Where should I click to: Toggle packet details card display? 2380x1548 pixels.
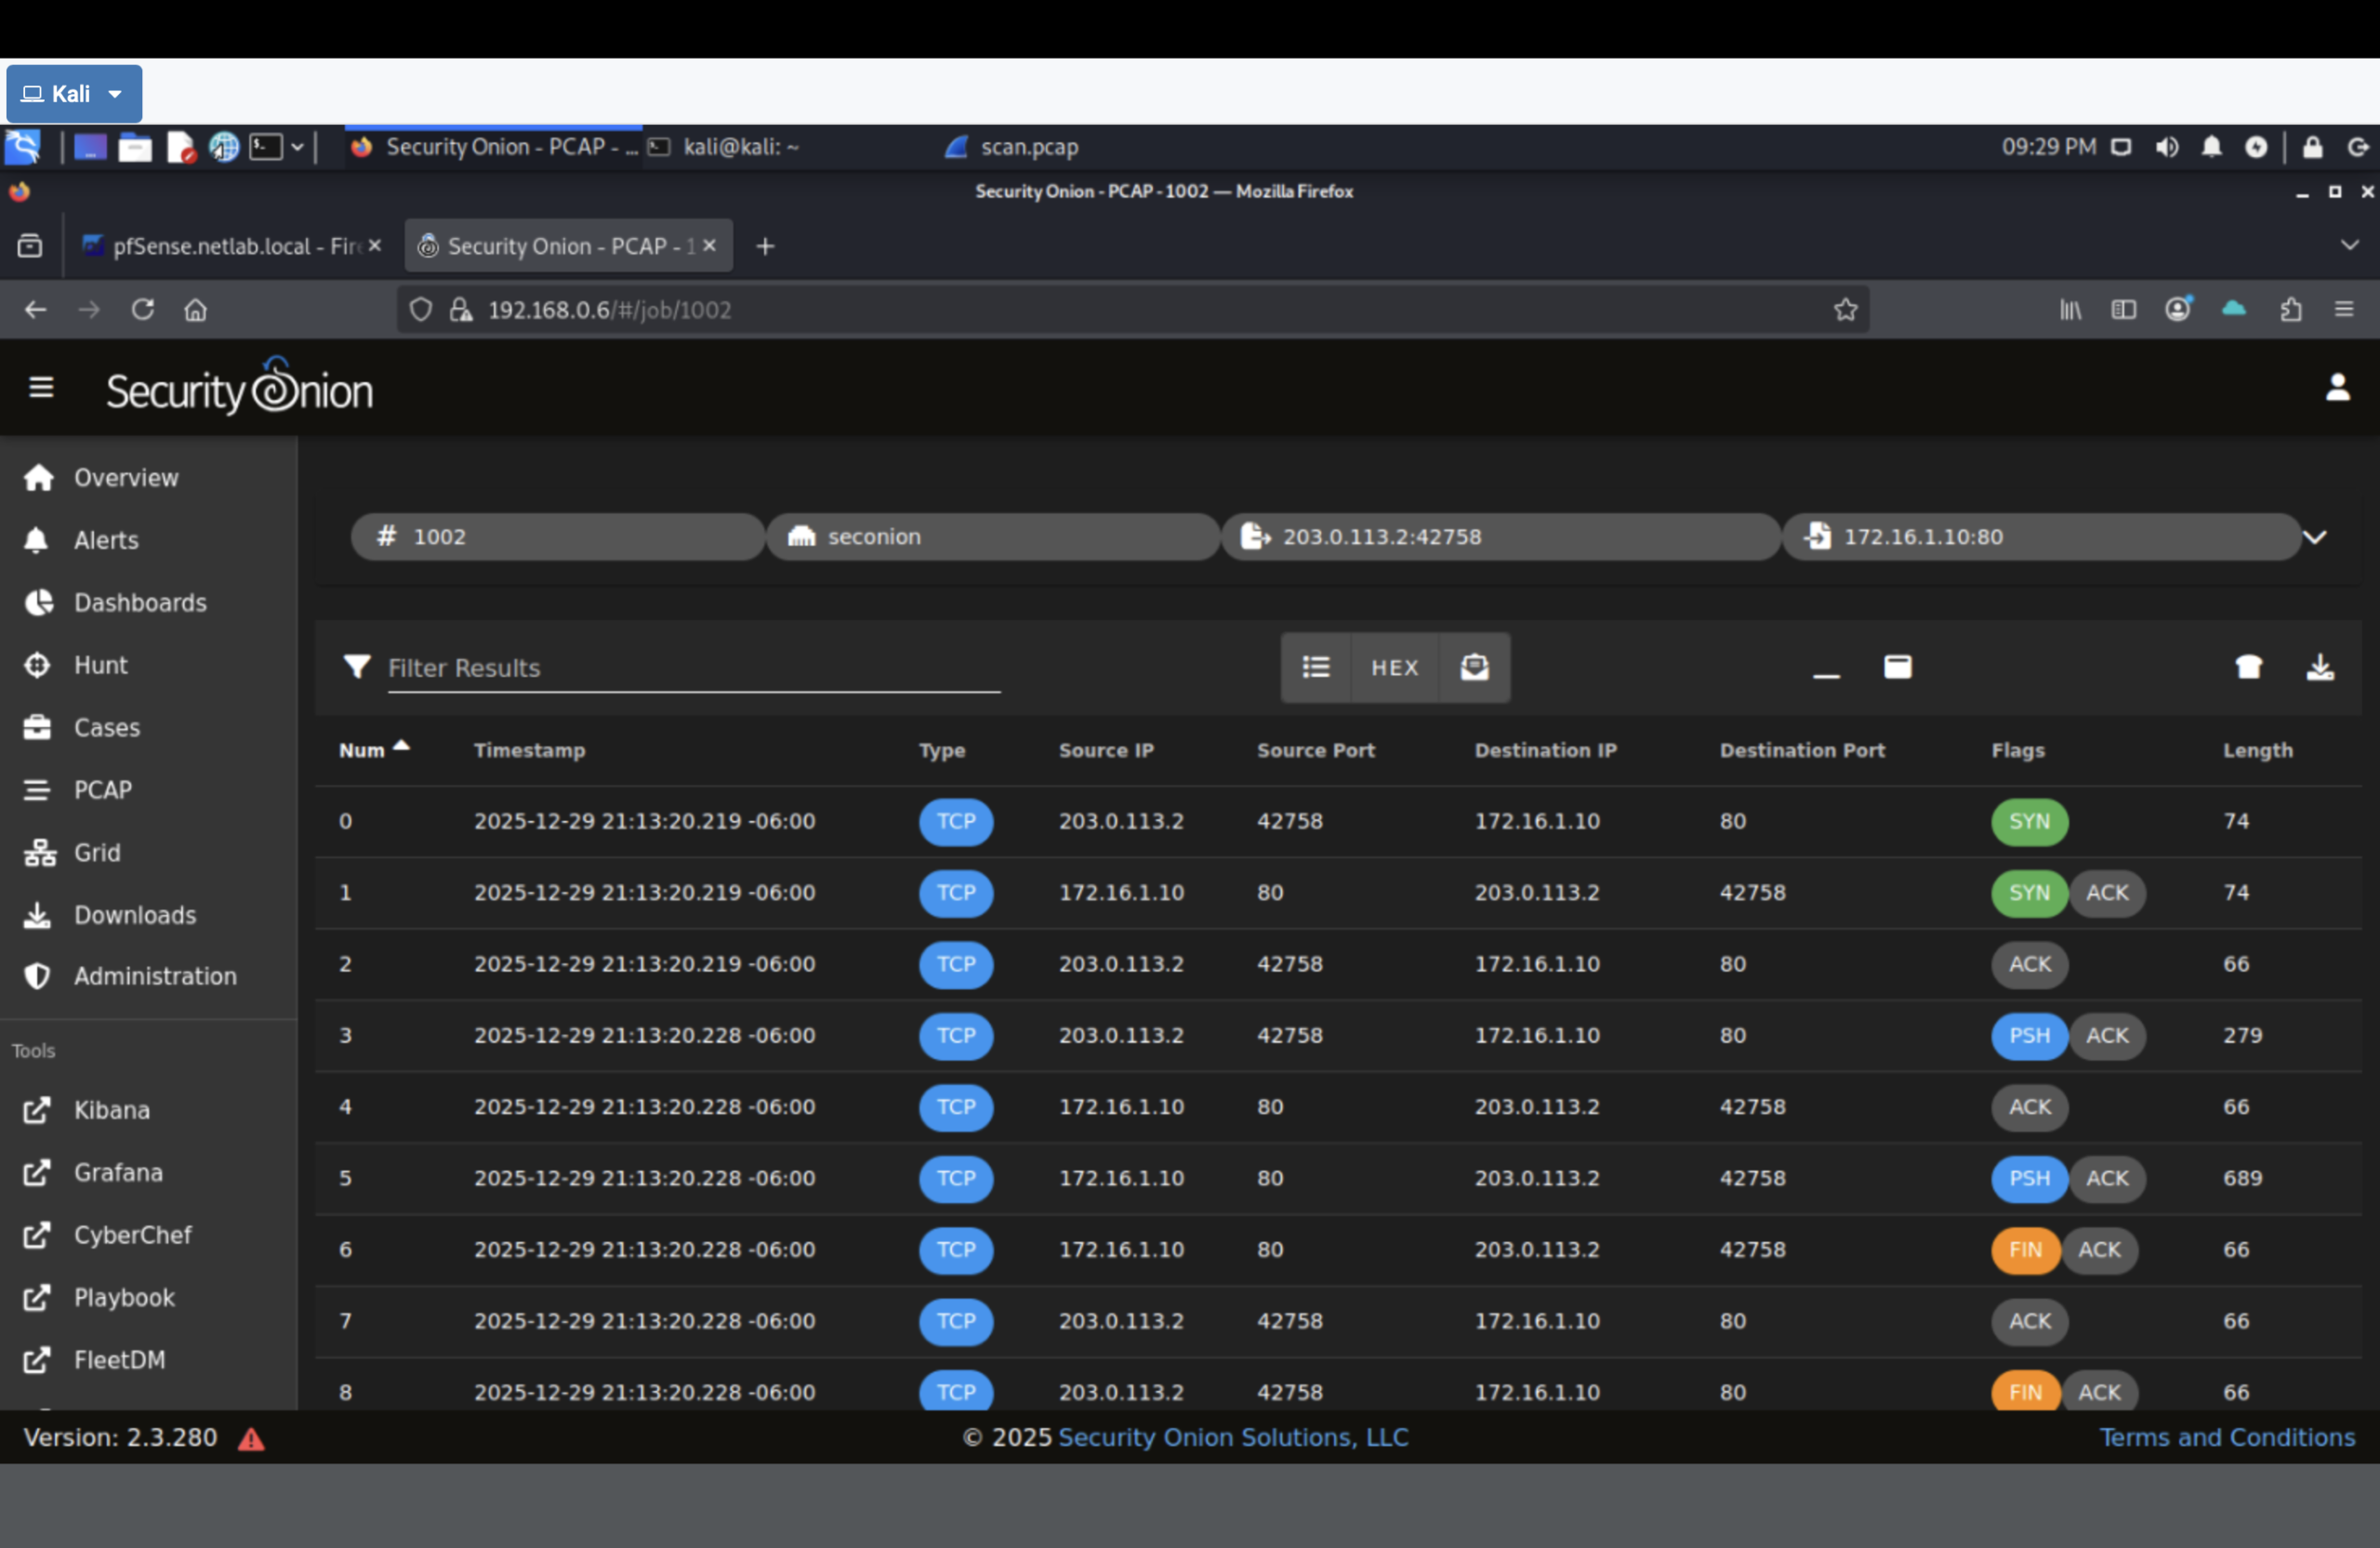1898,666
